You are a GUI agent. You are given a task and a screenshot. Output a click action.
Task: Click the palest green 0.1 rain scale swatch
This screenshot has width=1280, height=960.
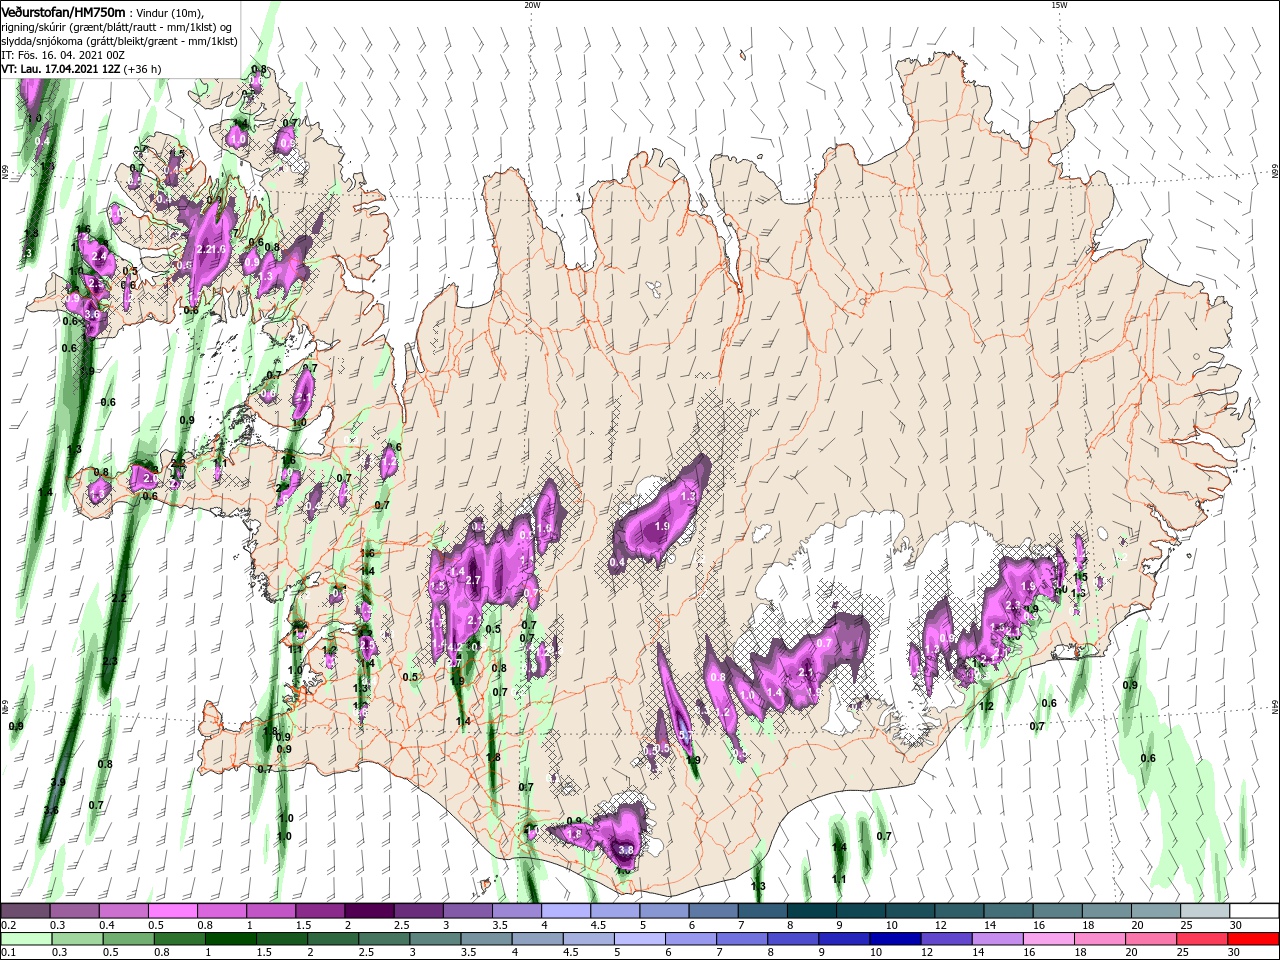(24, 939)
